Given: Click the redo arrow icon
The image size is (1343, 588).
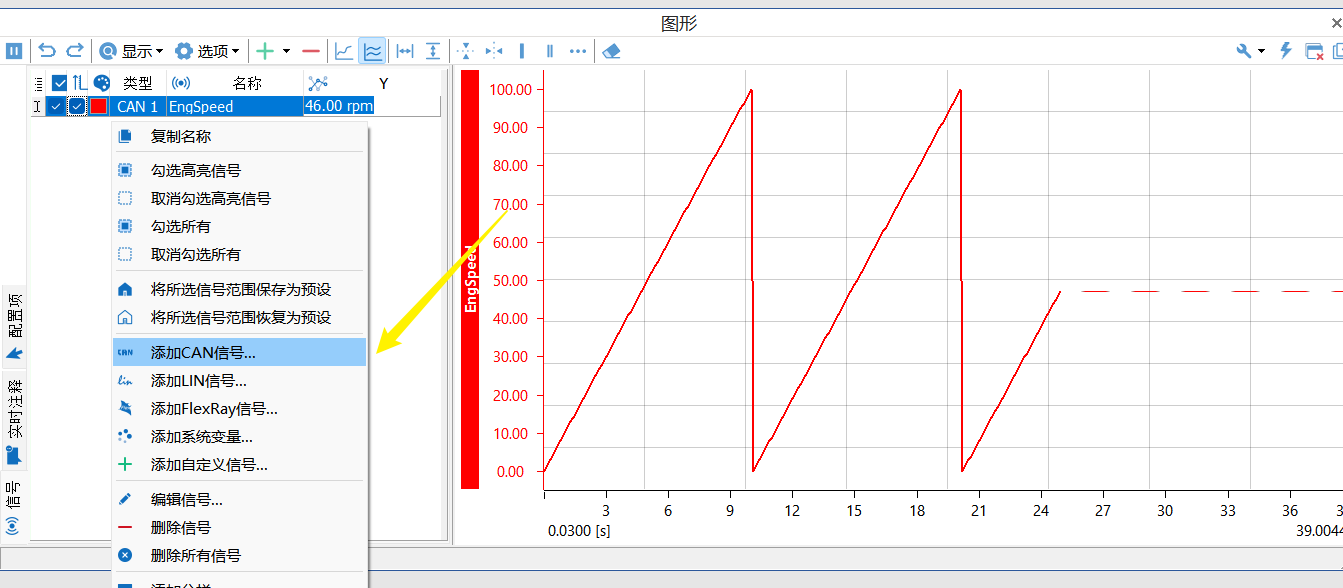Looking at the screenshot, I should point(75,50).
